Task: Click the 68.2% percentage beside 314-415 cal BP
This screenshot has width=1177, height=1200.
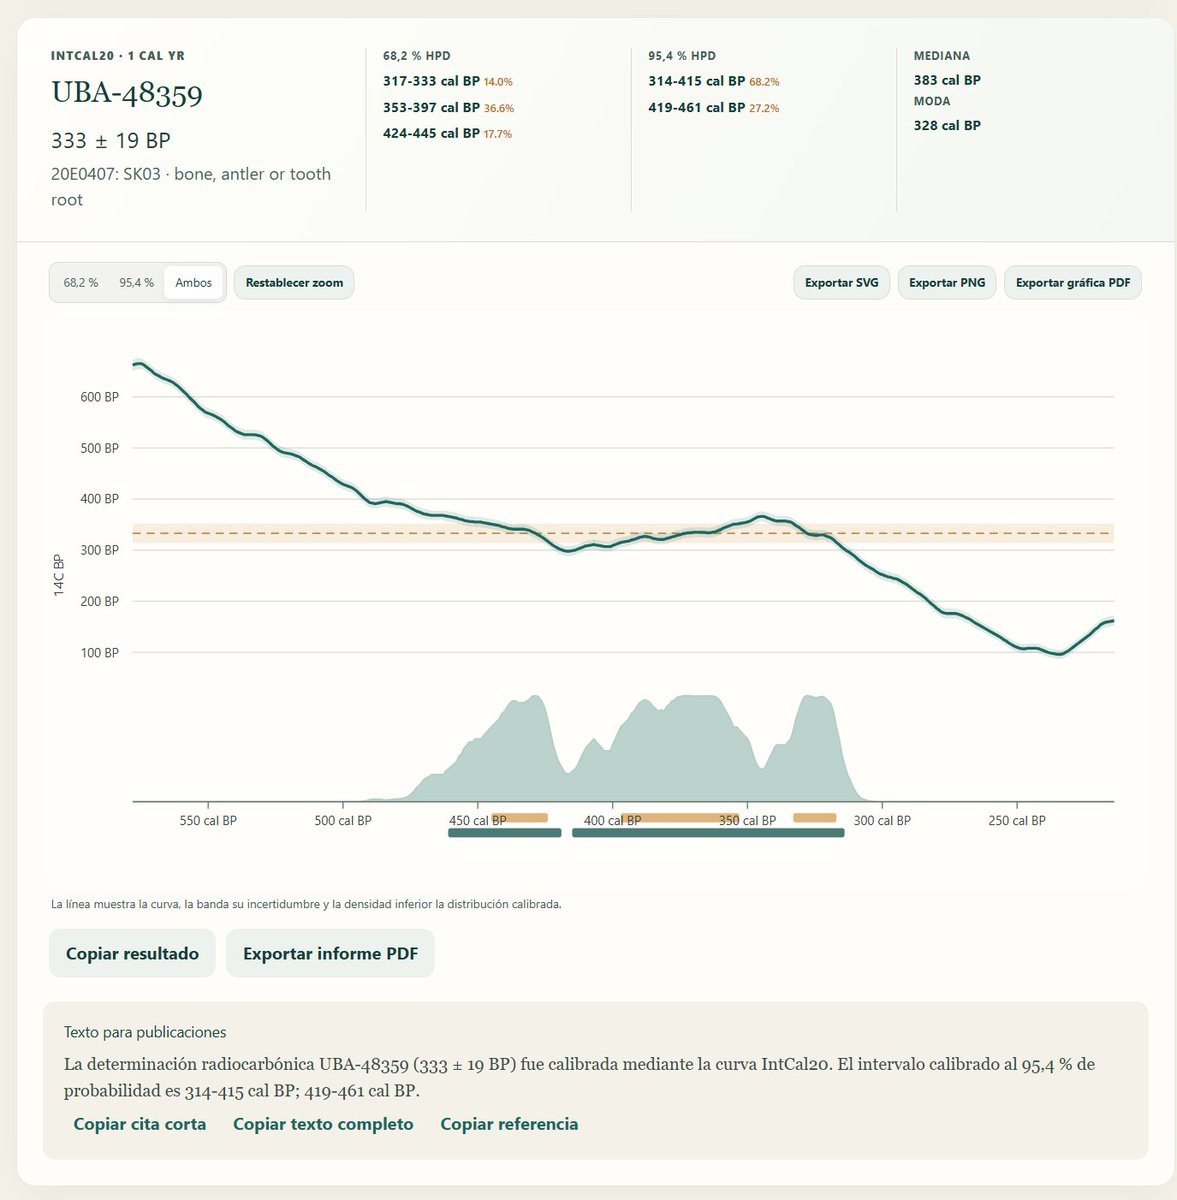Action: click(764, 82)
